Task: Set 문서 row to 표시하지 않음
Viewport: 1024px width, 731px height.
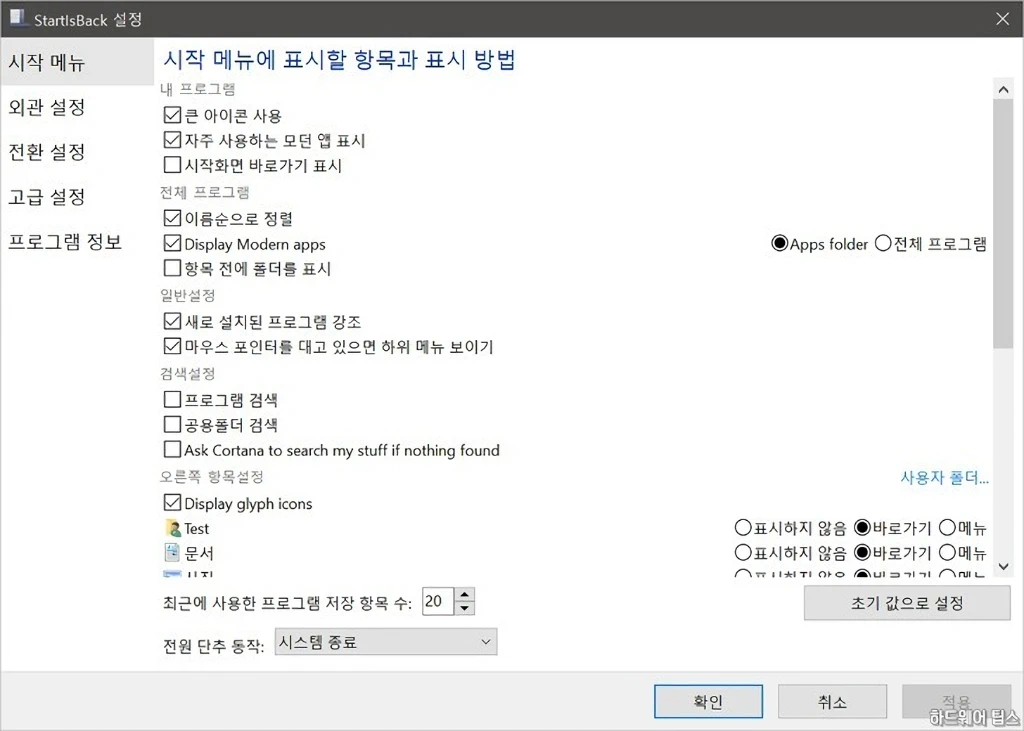Action: [x=743, y=553]
